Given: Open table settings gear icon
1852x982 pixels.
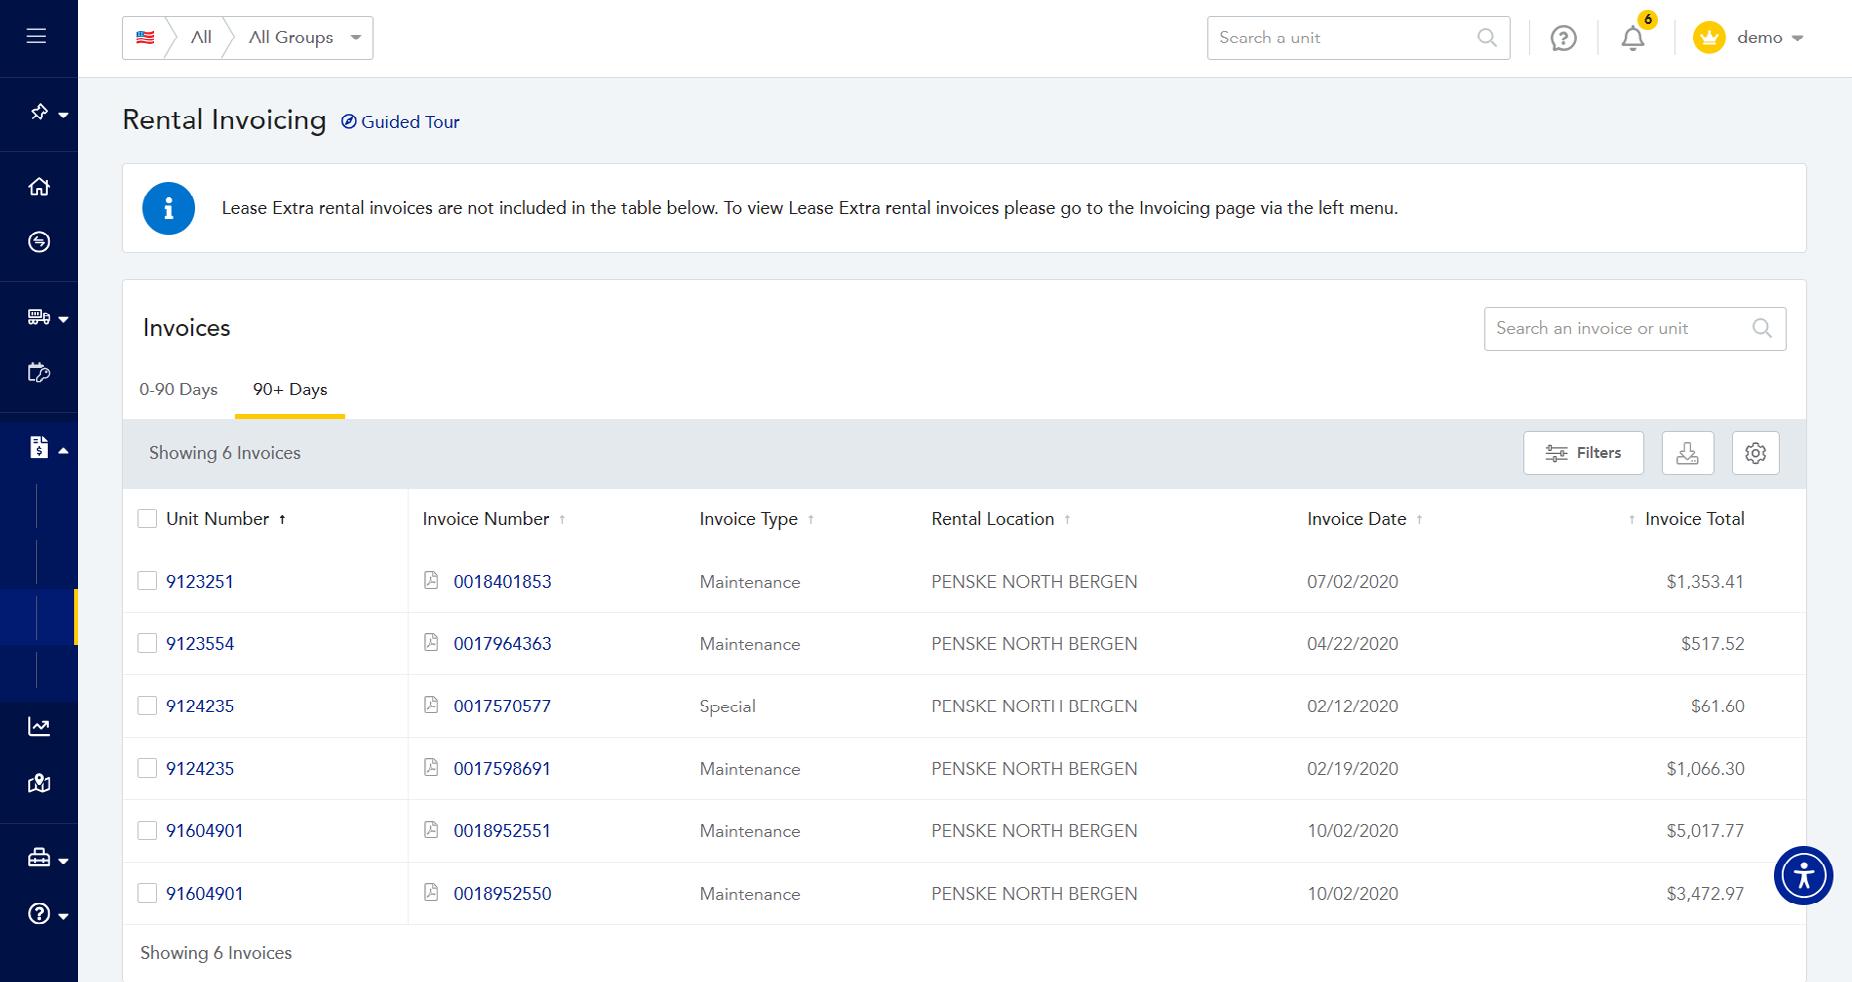Looking at the screenshot, I should 1755,453.
